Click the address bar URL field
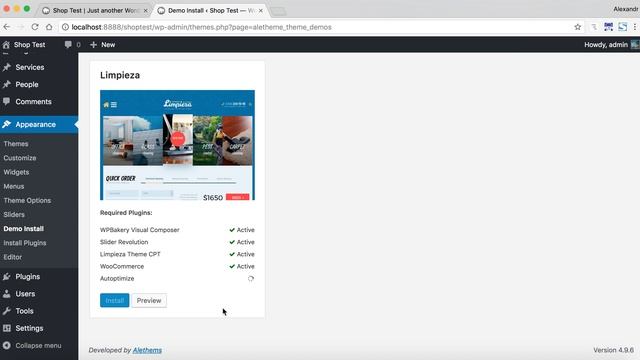 coord(318,27)
